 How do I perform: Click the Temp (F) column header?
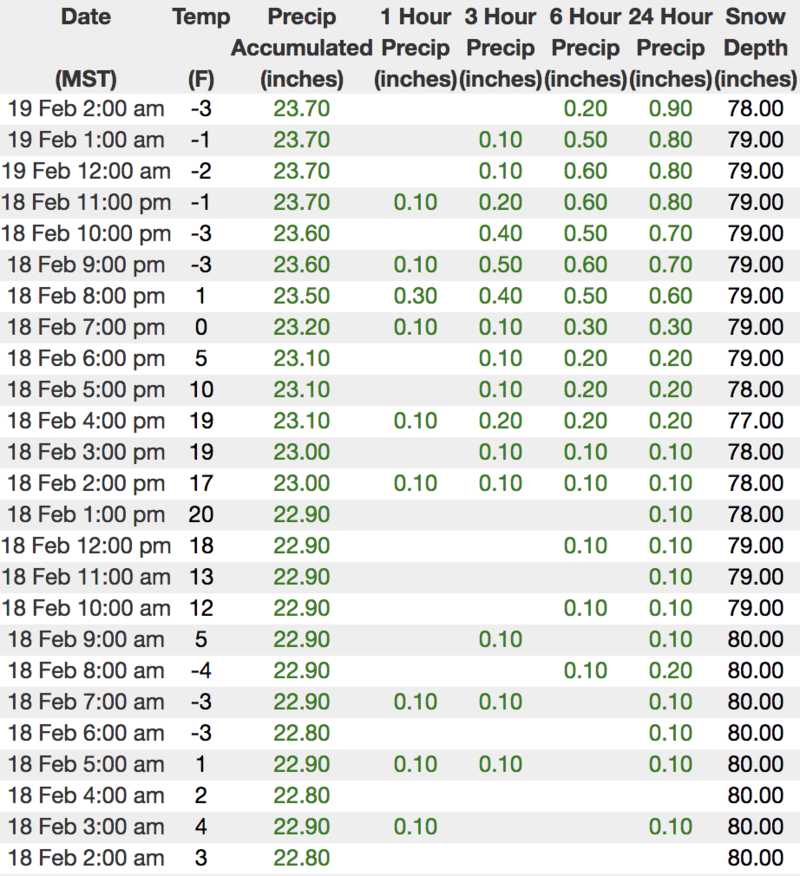(201, 47)
